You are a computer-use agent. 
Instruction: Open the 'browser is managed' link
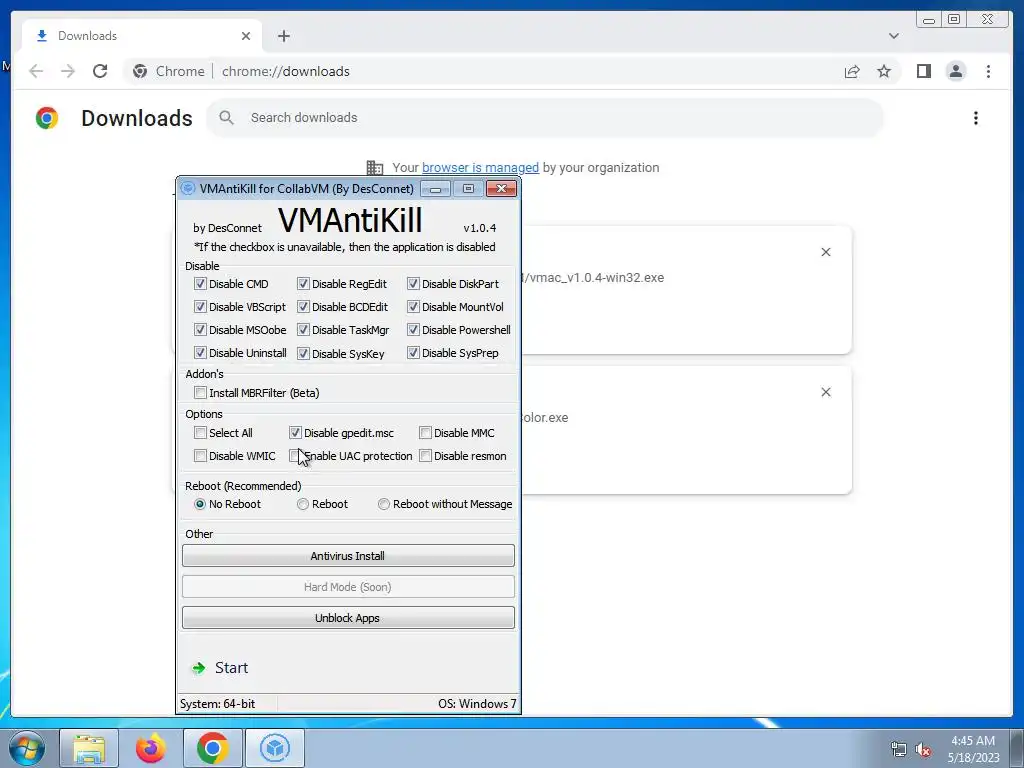480,168
